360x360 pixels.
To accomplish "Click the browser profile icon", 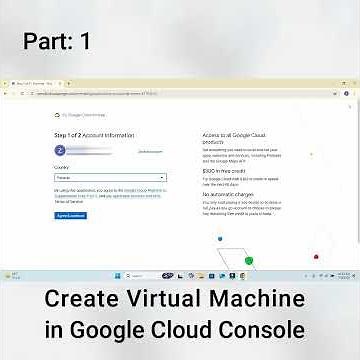I will click(x=346, y=94).
